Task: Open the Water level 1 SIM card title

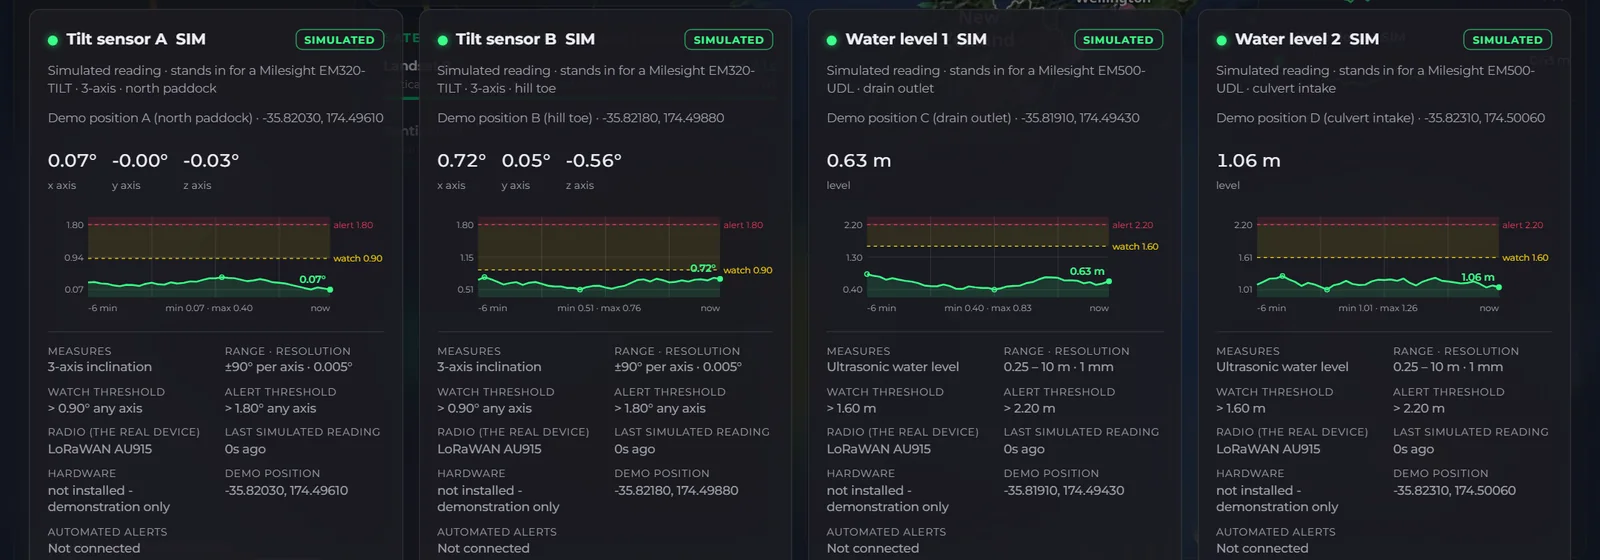Action: [916, 39]
